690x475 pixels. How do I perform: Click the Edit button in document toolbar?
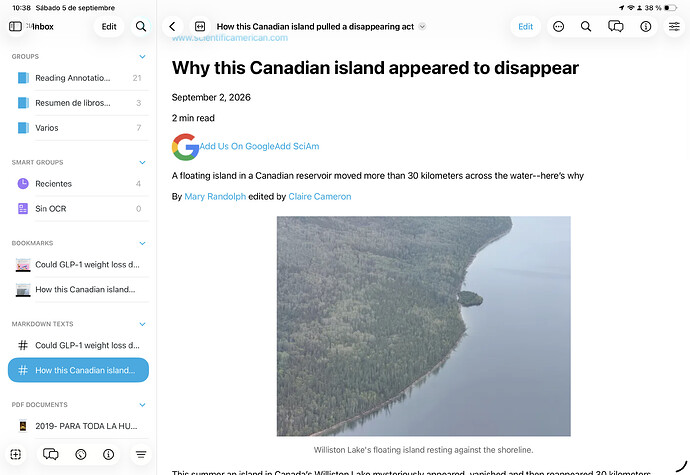point(525,26)
